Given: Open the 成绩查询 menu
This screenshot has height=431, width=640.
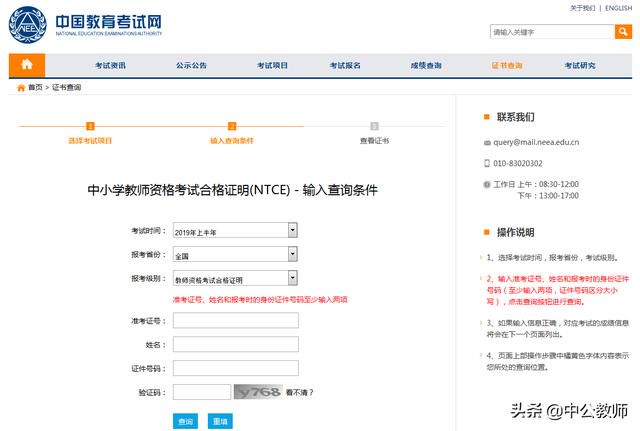Looking at the screenshot, I should click(x=426, y=65).
